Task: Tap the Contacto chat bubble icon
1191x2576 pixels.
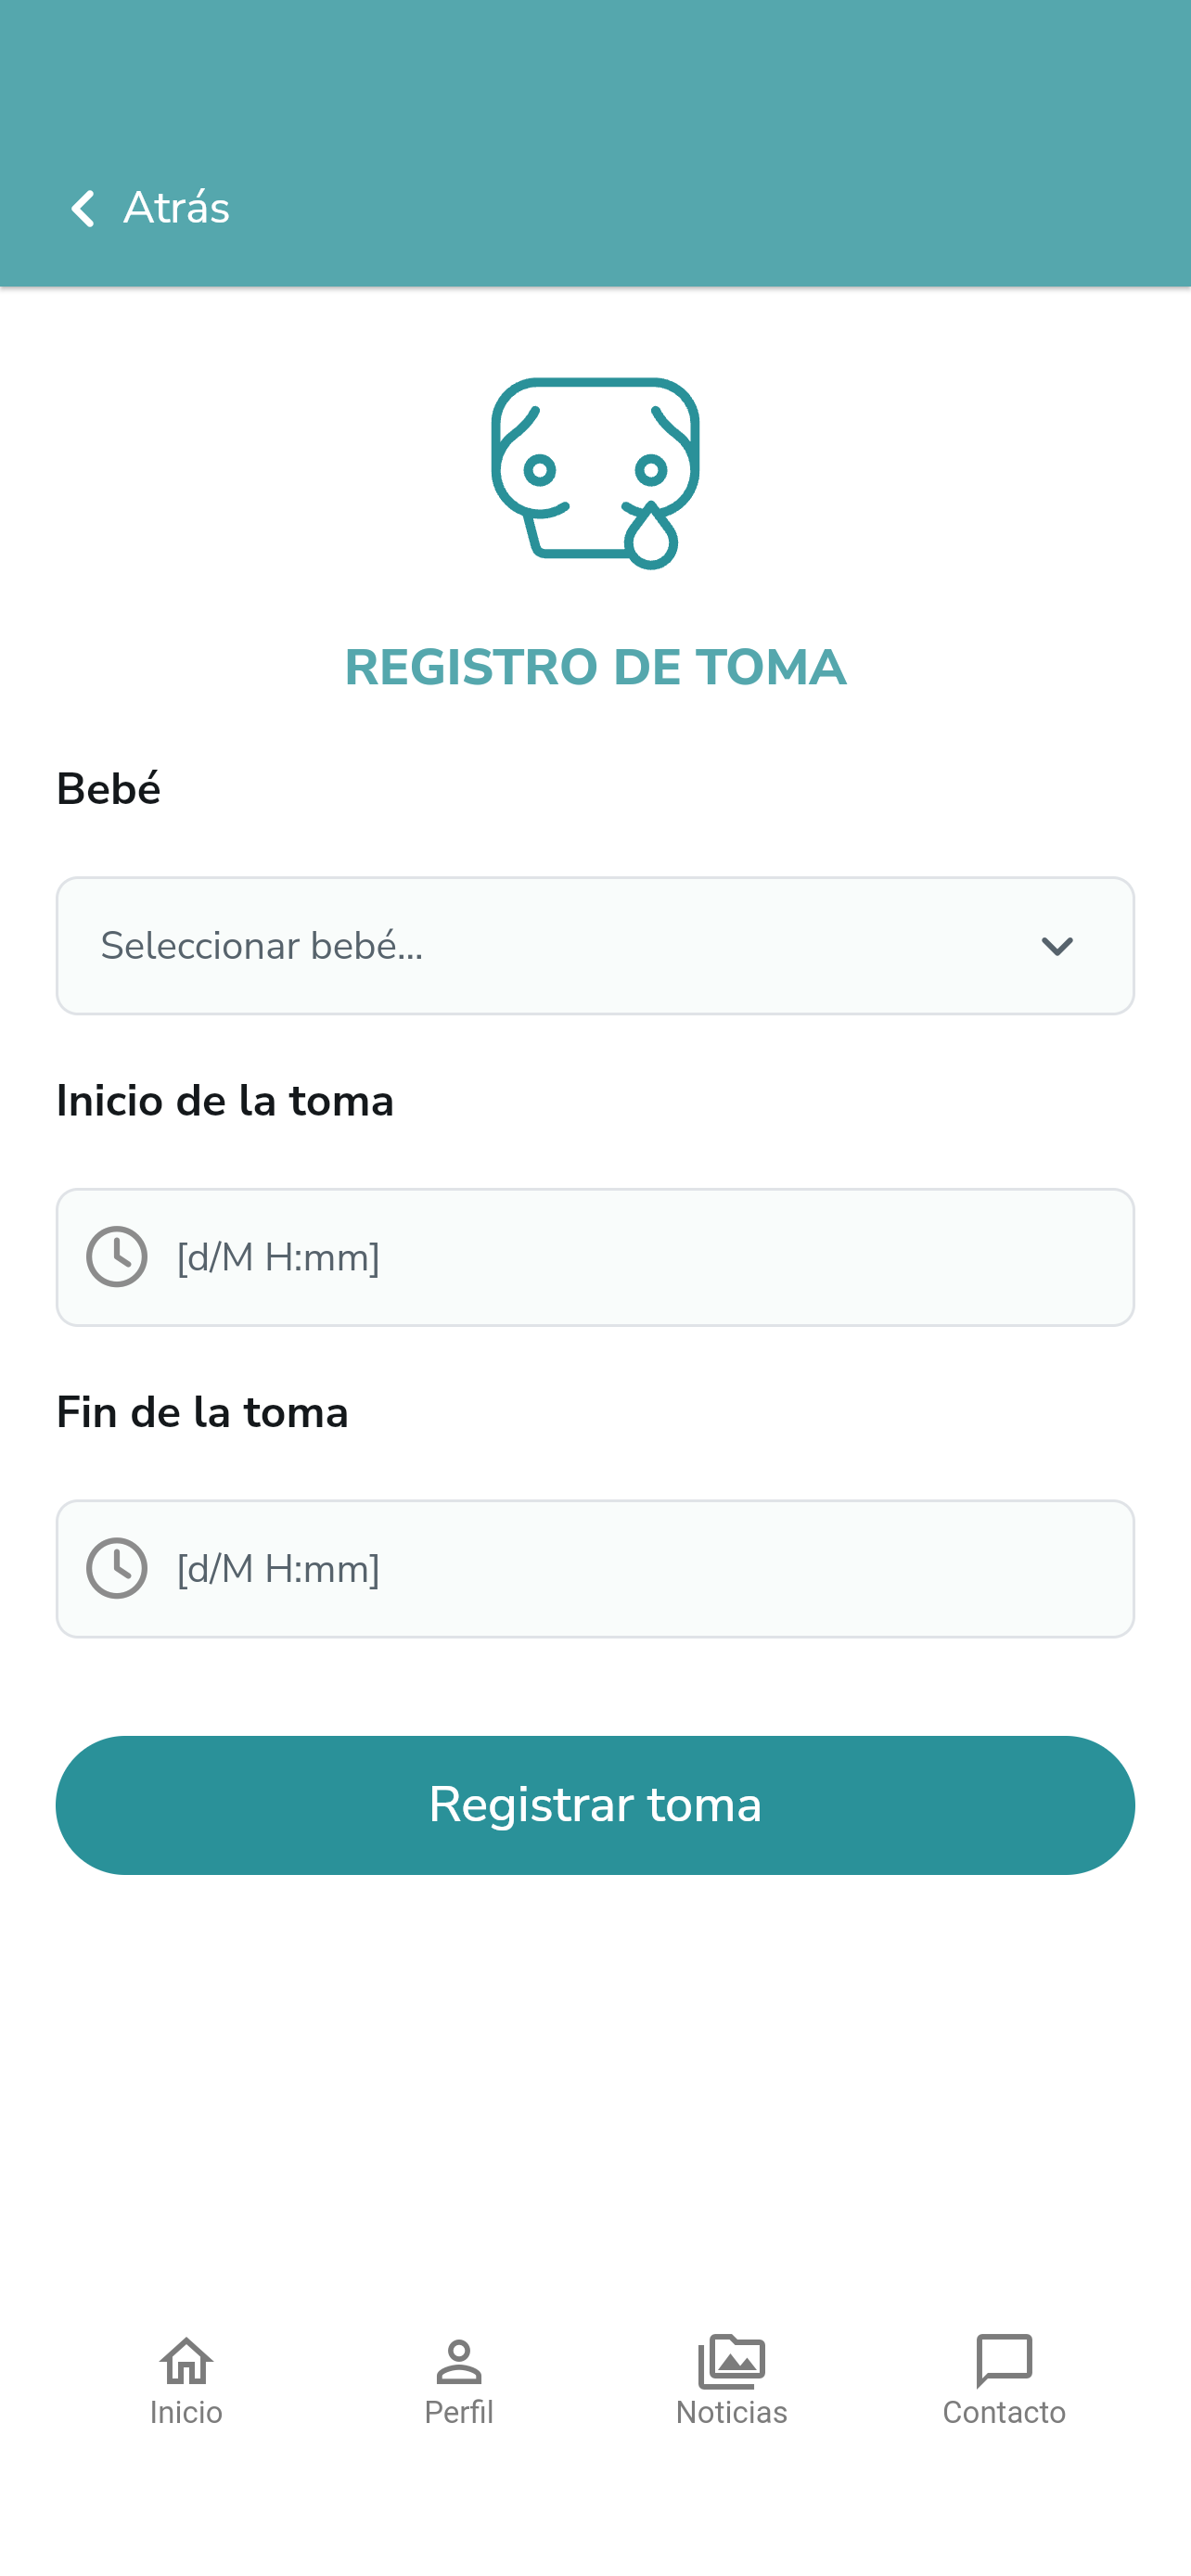Action: point(1004,2360)
